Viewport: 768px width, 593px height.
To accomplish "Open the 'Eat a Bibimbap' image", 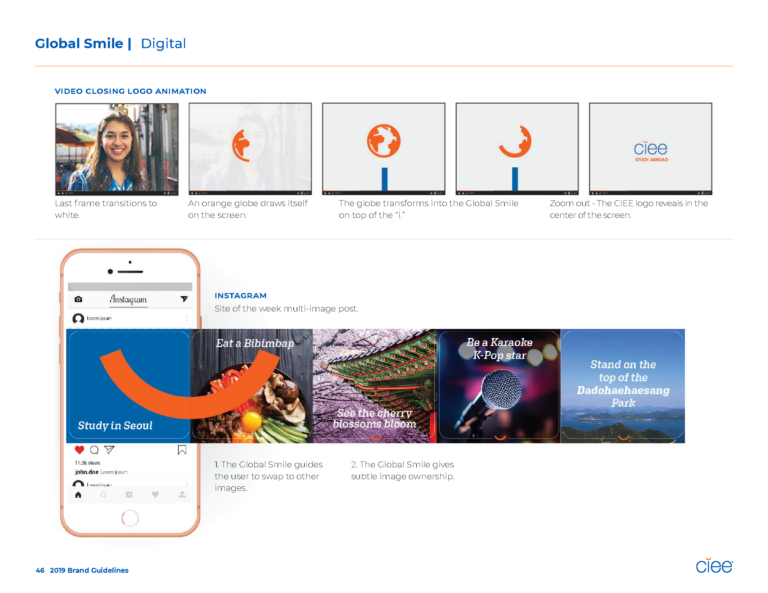I will coord(252,386).
